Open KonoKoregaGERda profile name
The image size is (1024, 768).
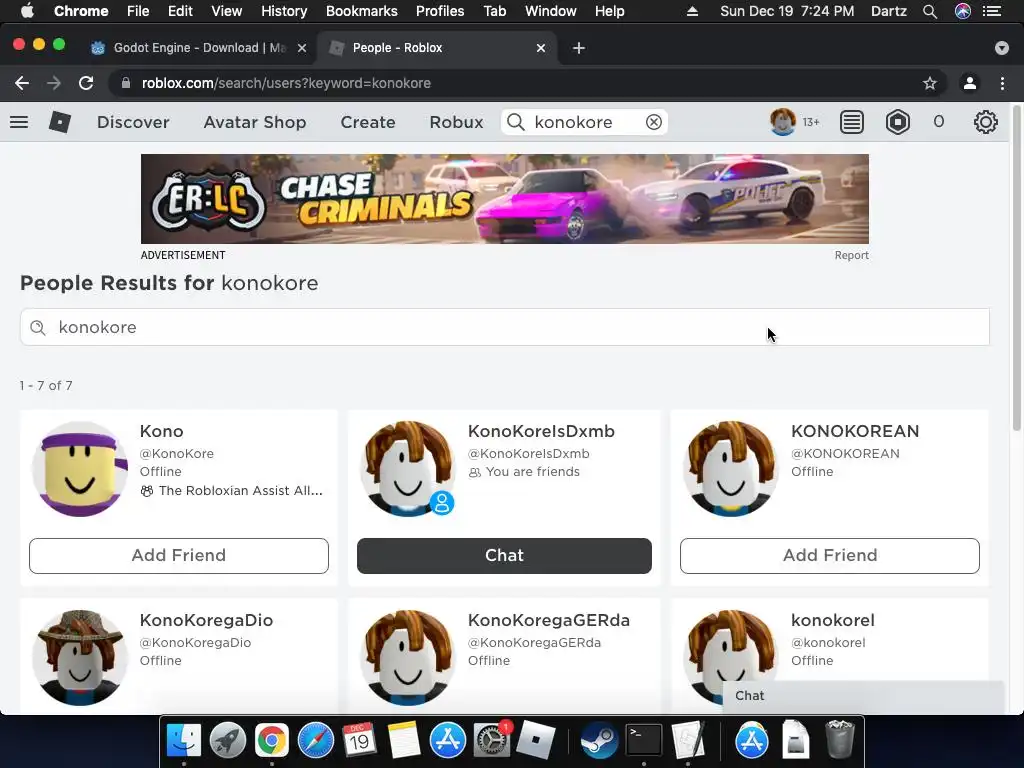point(549,620)
